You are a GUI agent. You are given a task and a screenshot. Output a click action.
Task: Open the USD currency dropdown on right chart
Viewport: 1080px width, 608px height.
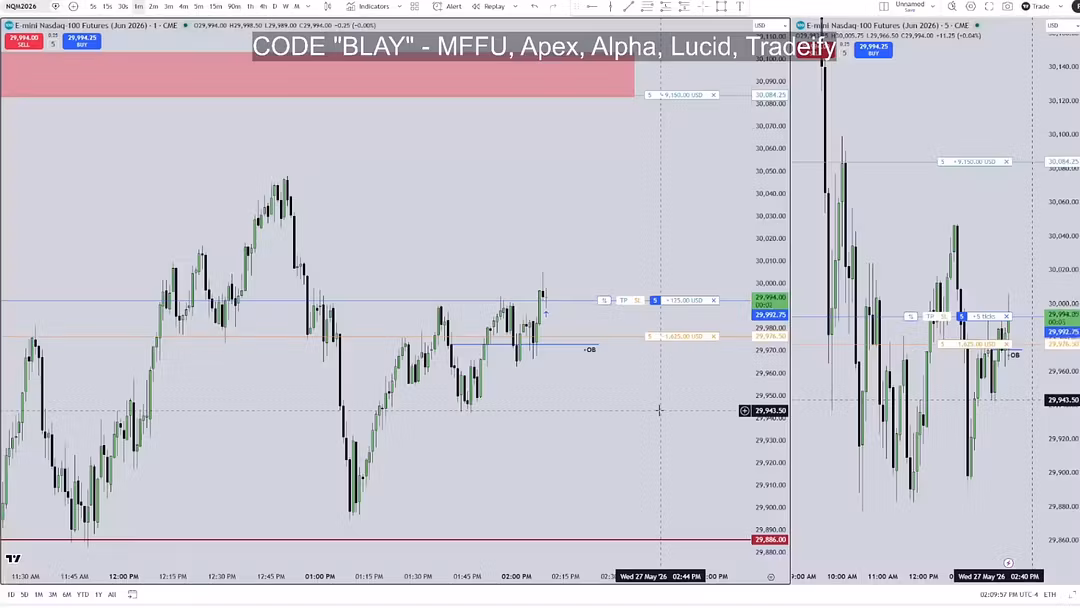[1063, 25]
